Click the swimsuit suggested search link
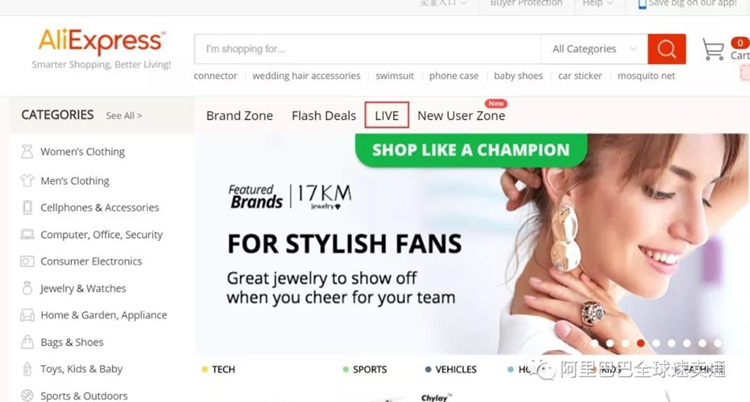The height and width of the screenshot is (402, 750). [395, 76]
